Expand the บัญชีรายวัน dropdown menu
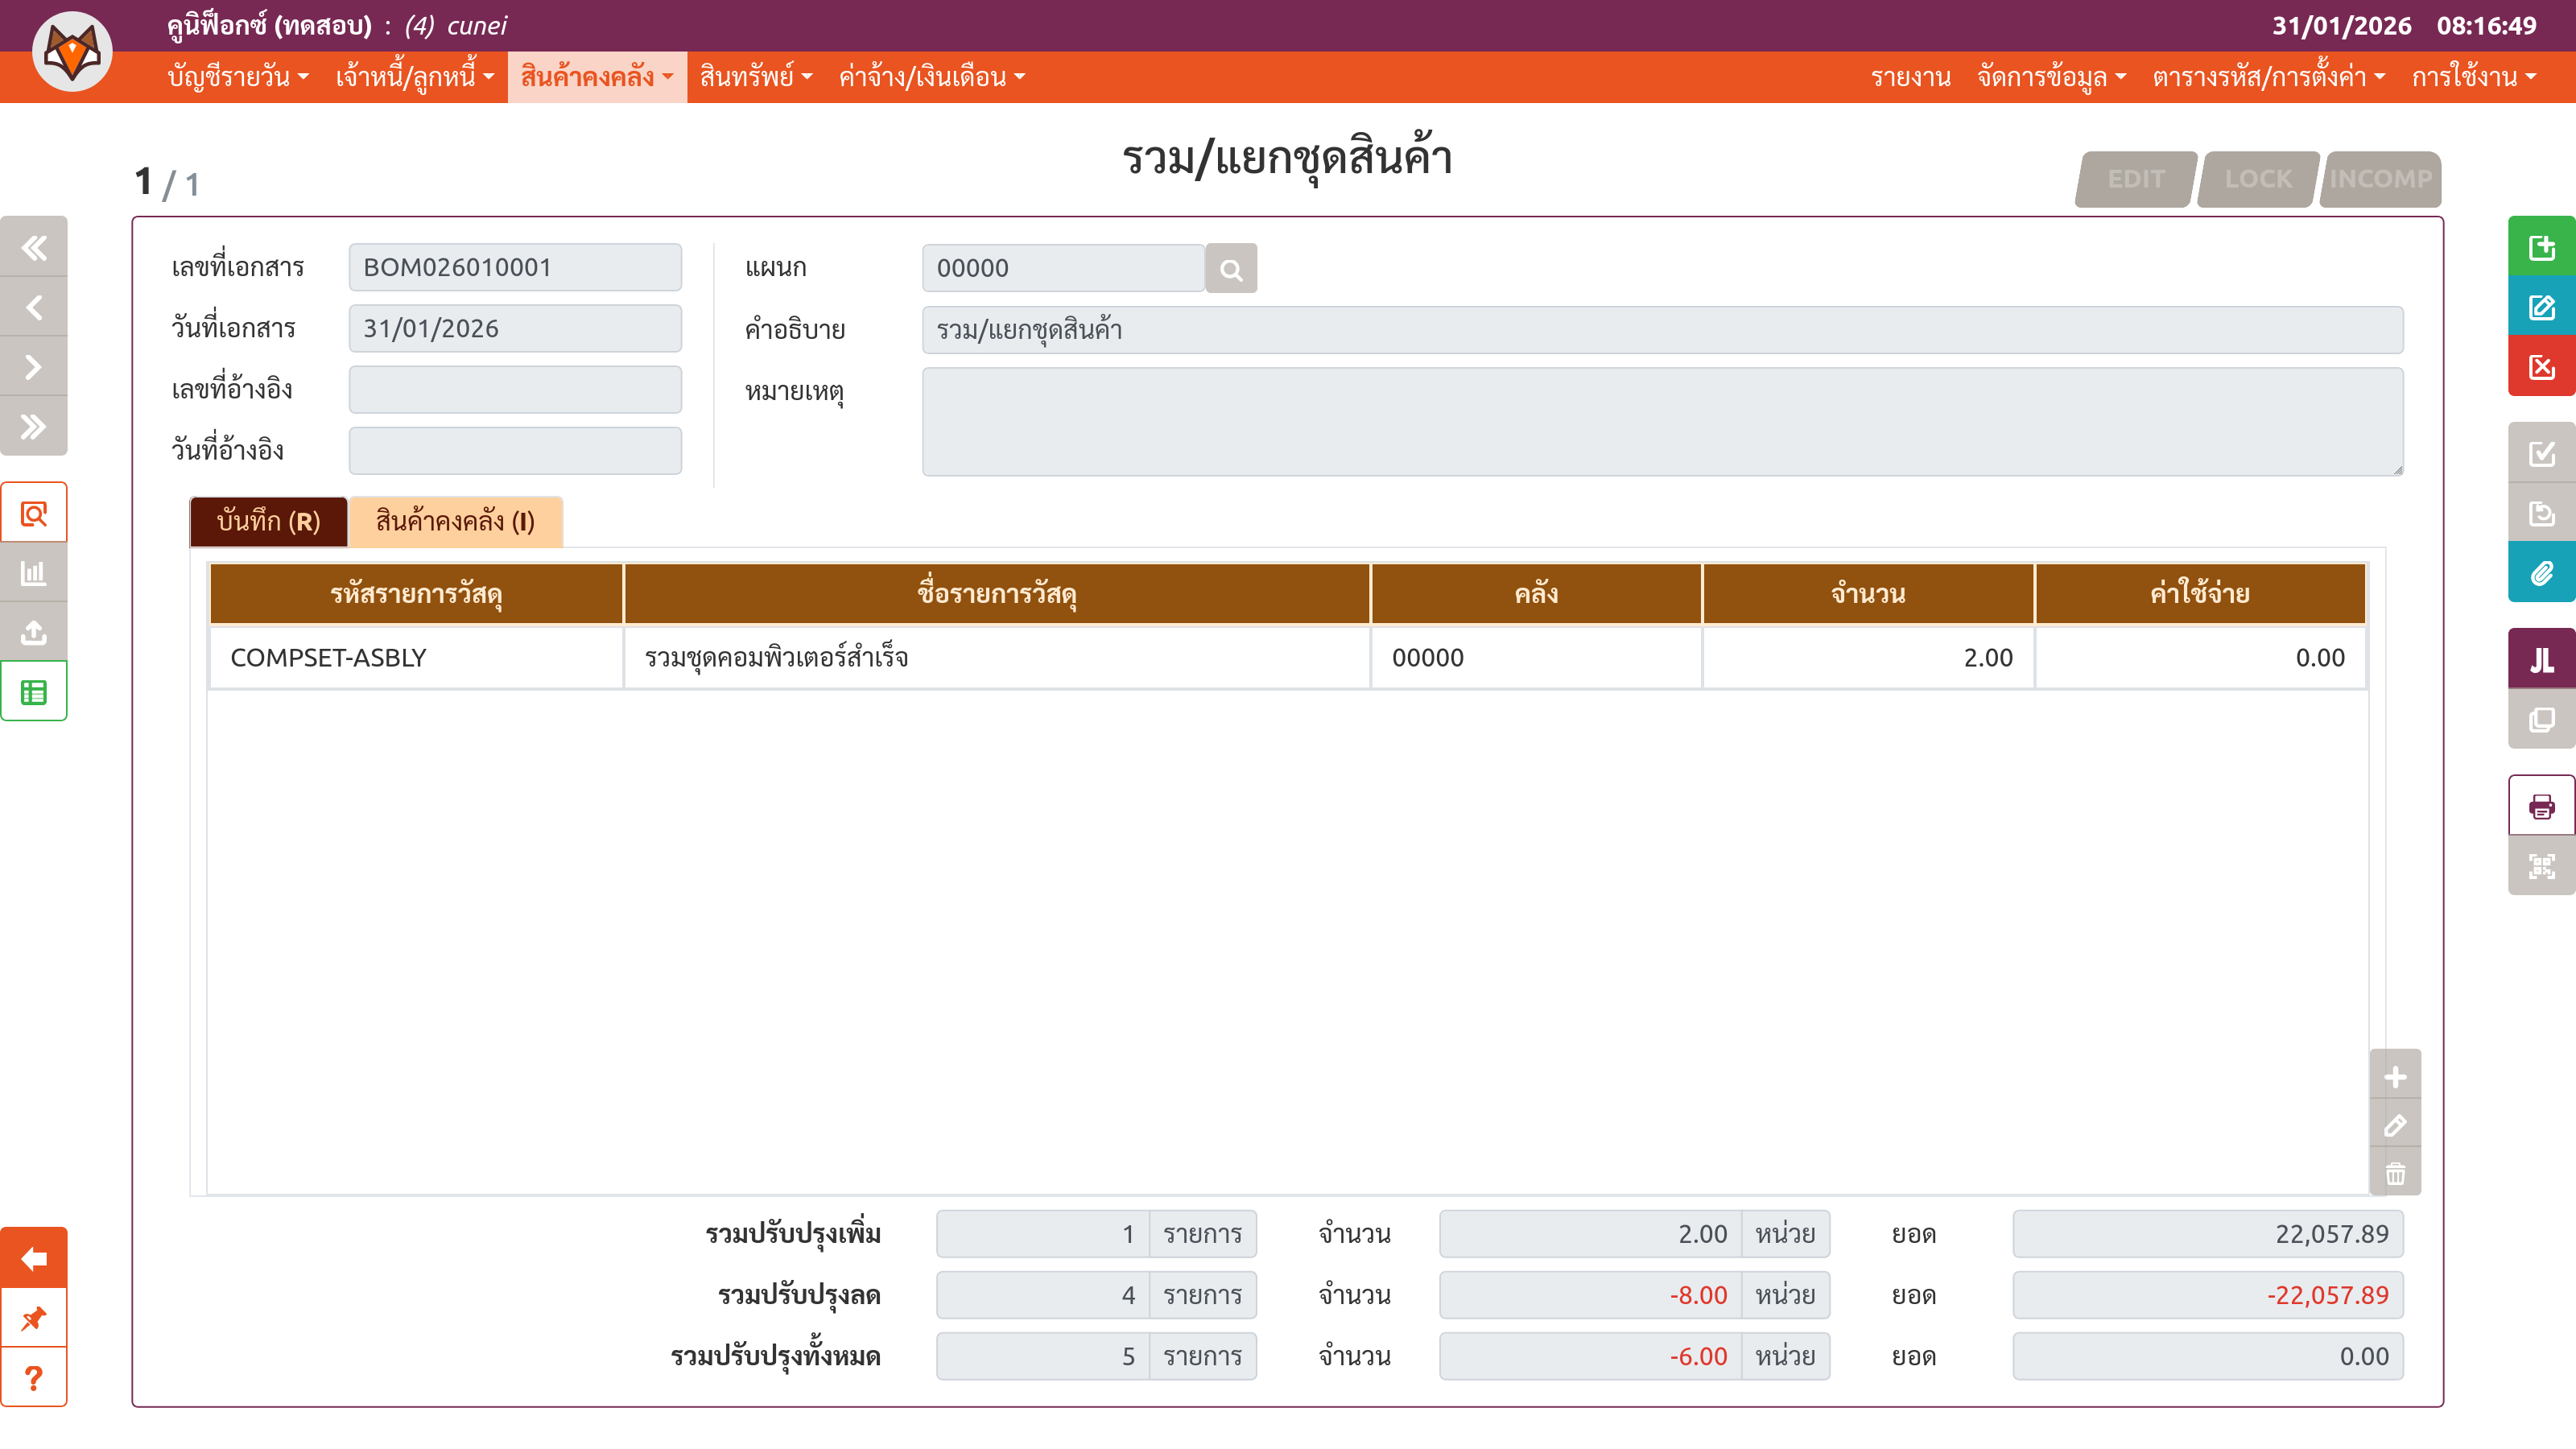 238,77
